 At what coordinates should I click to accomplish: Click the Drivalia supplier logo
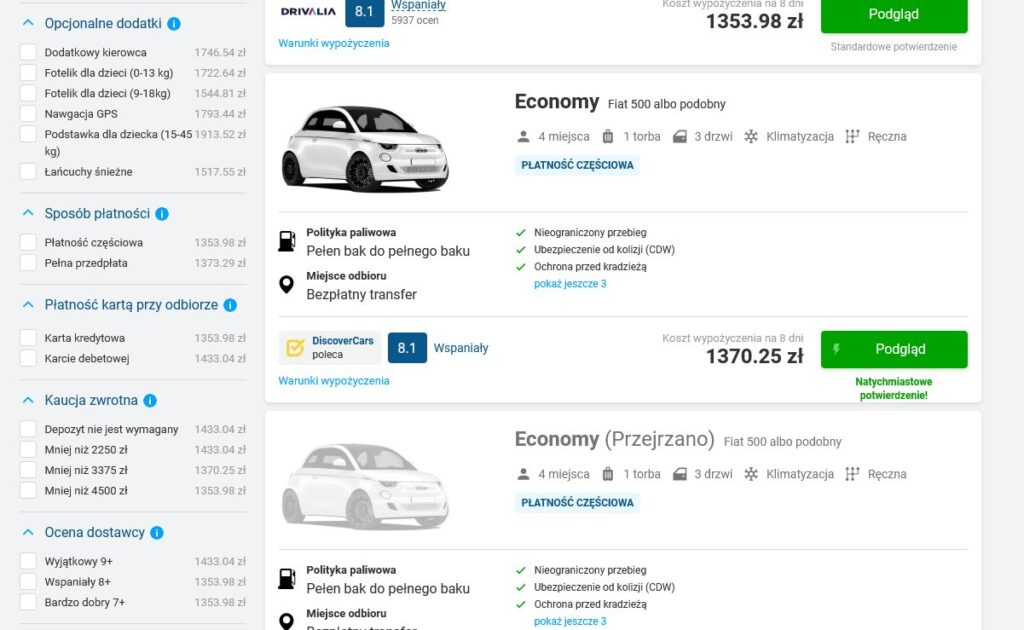(308, 12)
